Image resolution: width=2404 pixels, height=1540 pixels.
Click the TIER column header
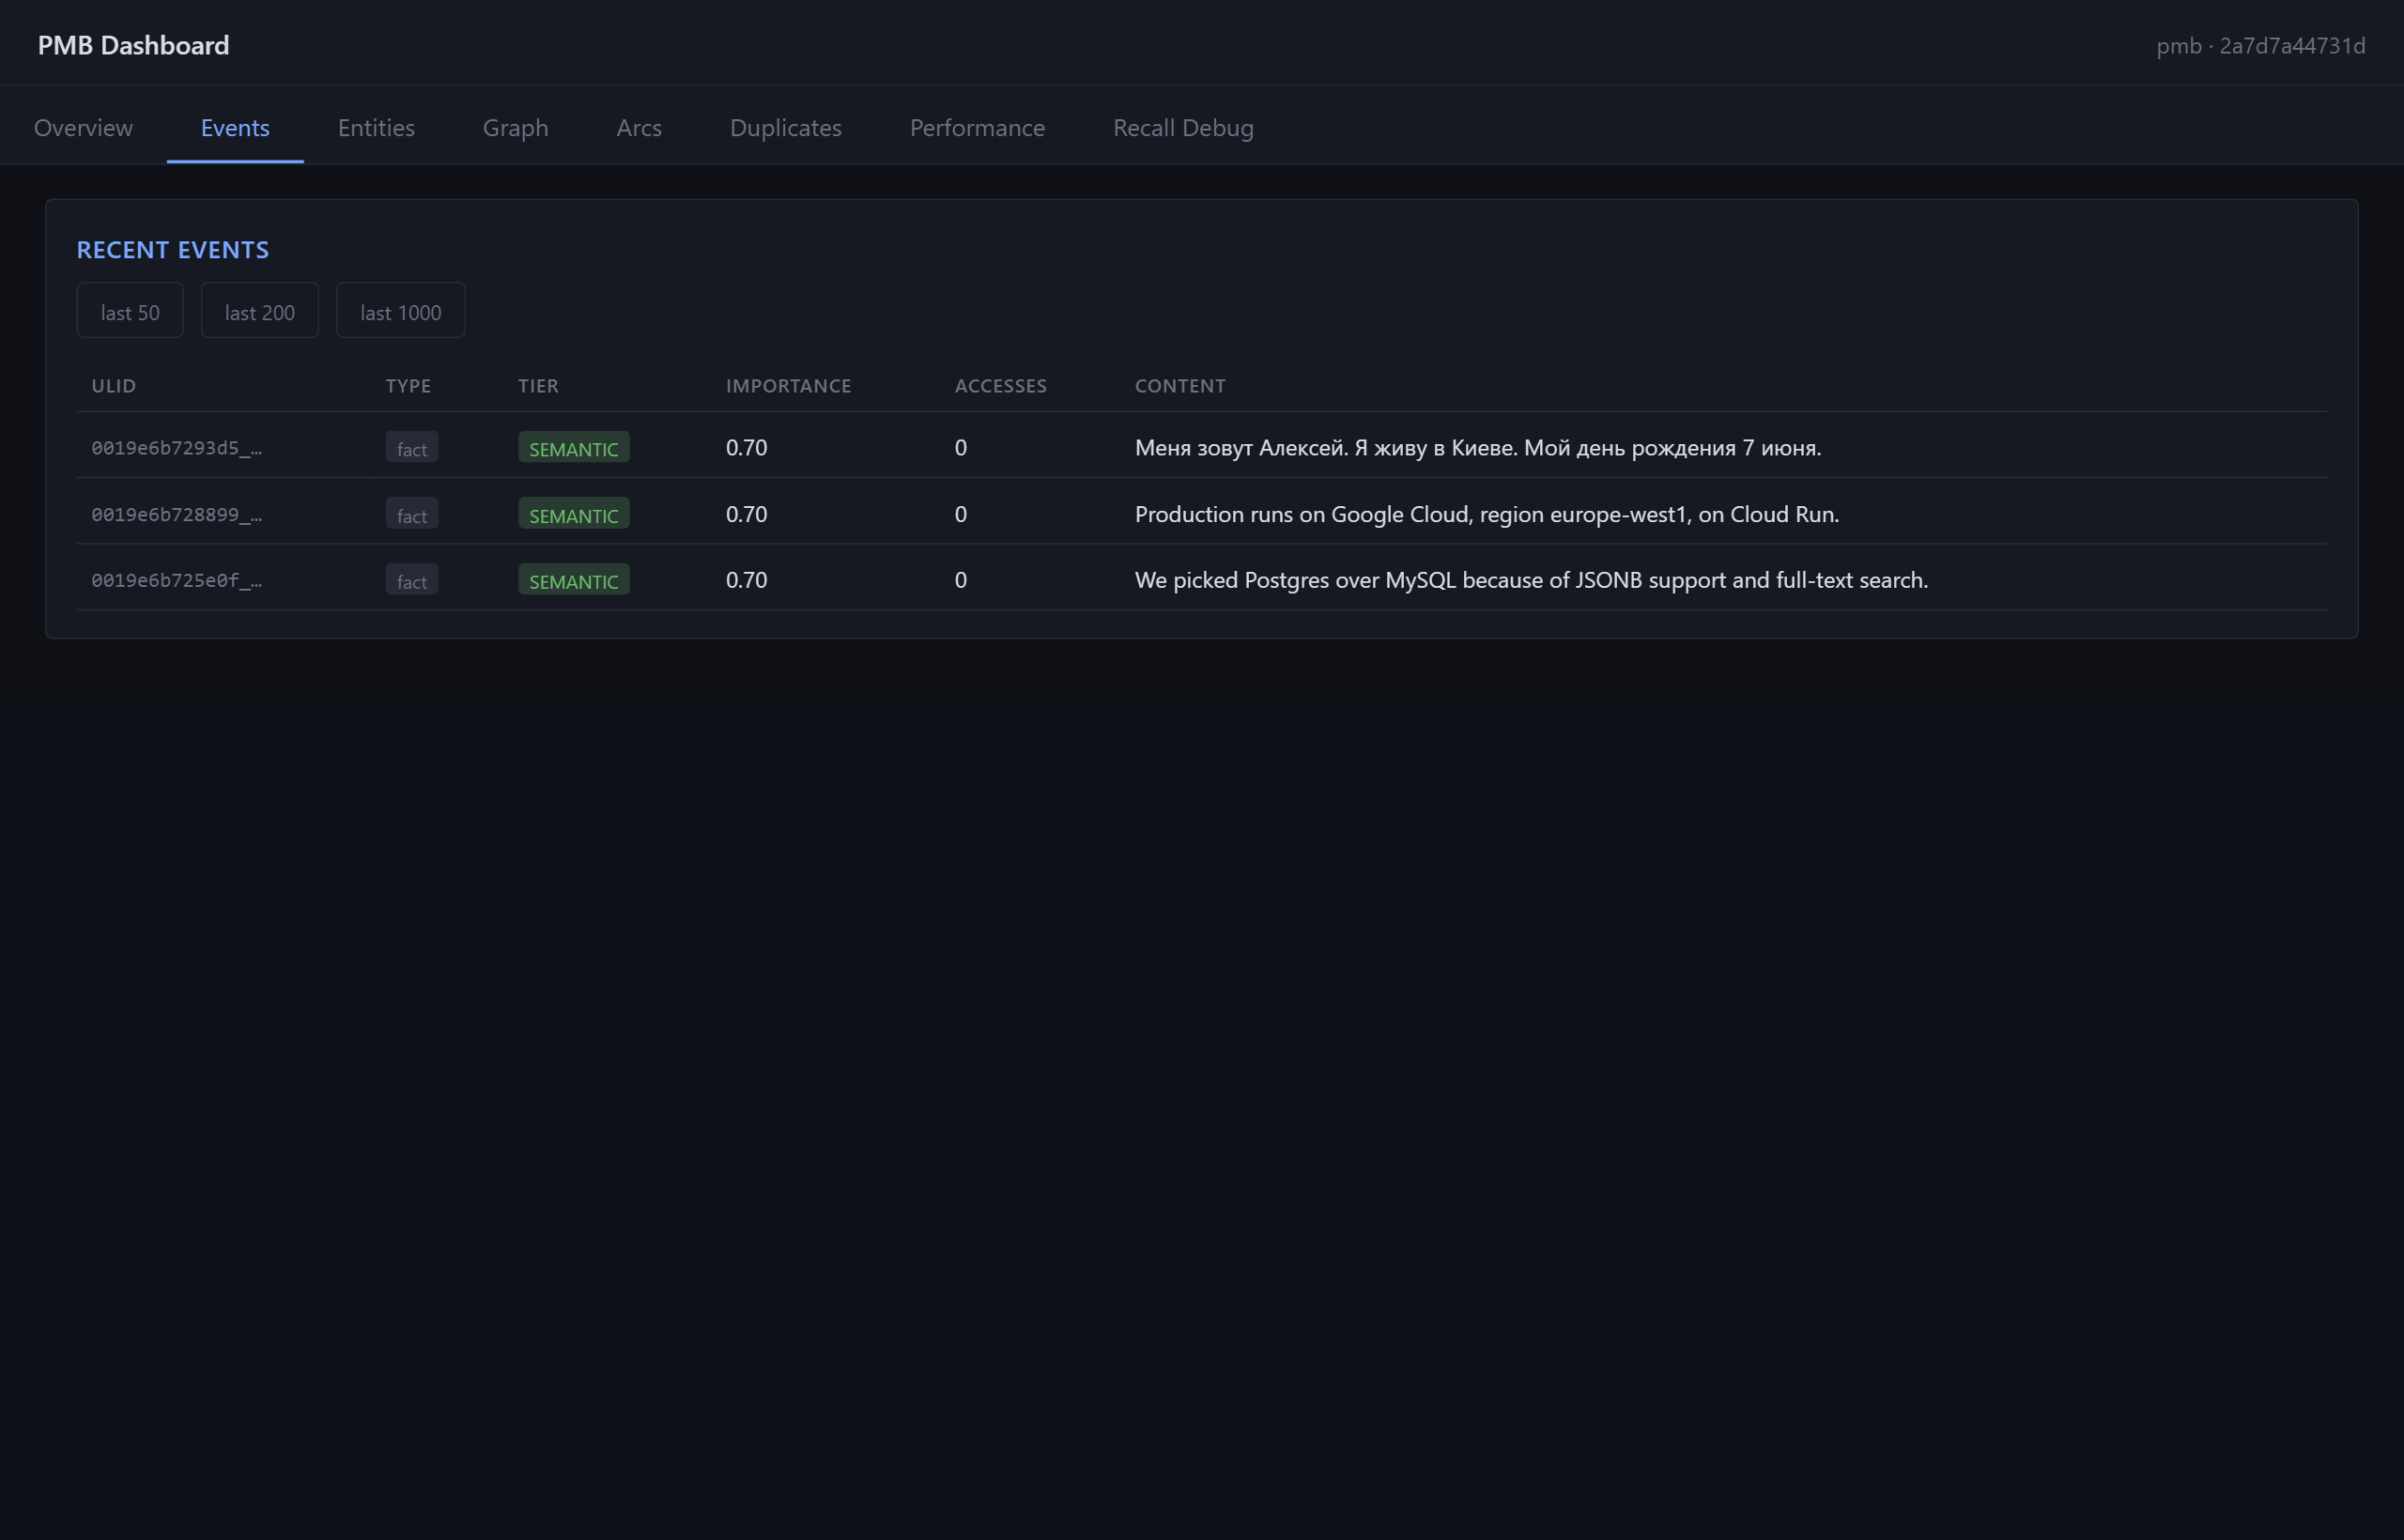point(538,386)
